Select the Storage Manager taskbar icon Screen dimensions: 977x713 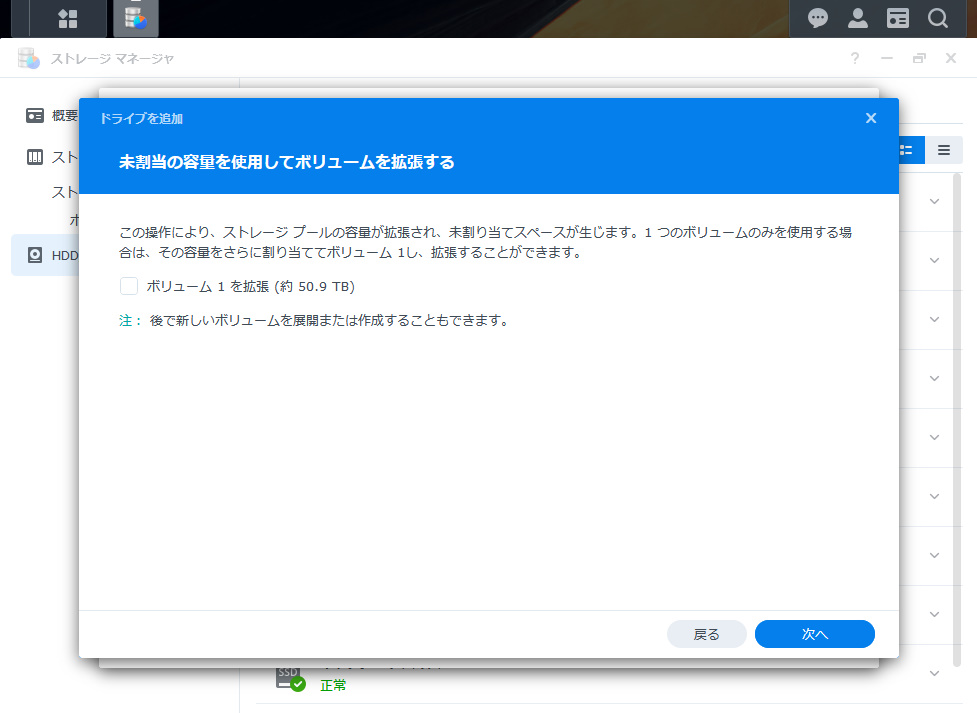(x=136, y=19)
